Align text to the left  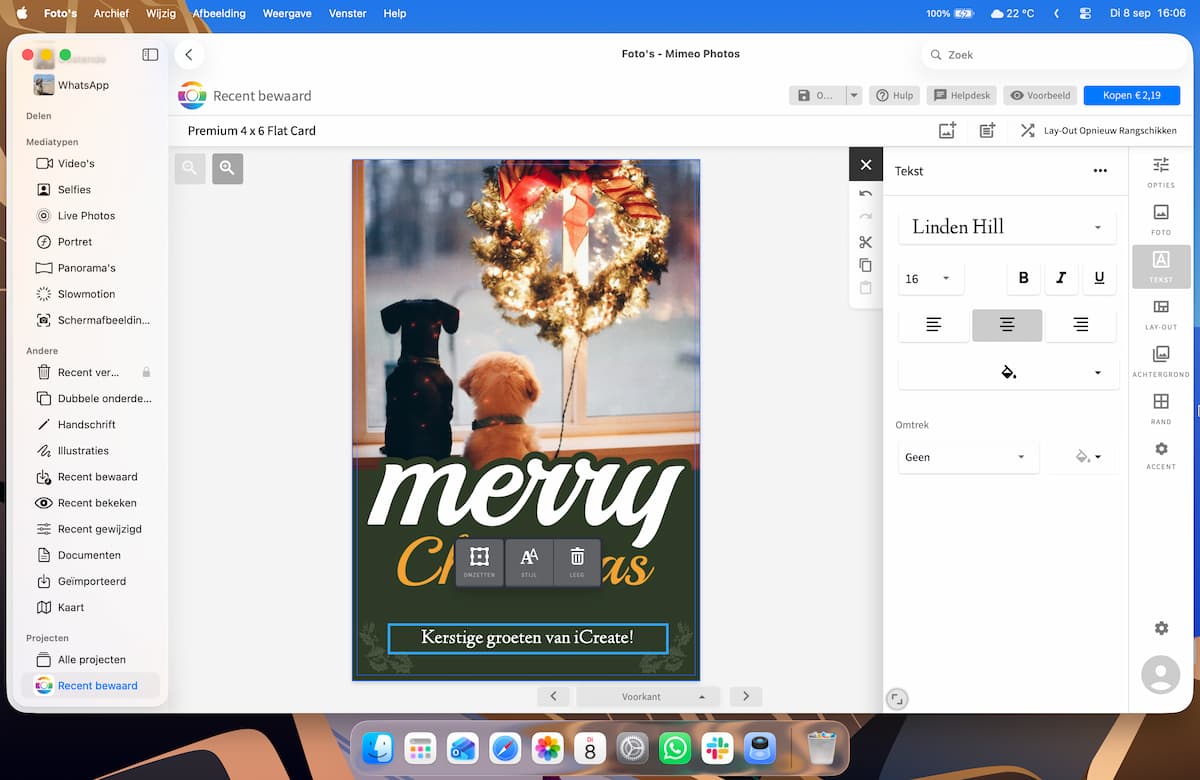pos(934,325)
